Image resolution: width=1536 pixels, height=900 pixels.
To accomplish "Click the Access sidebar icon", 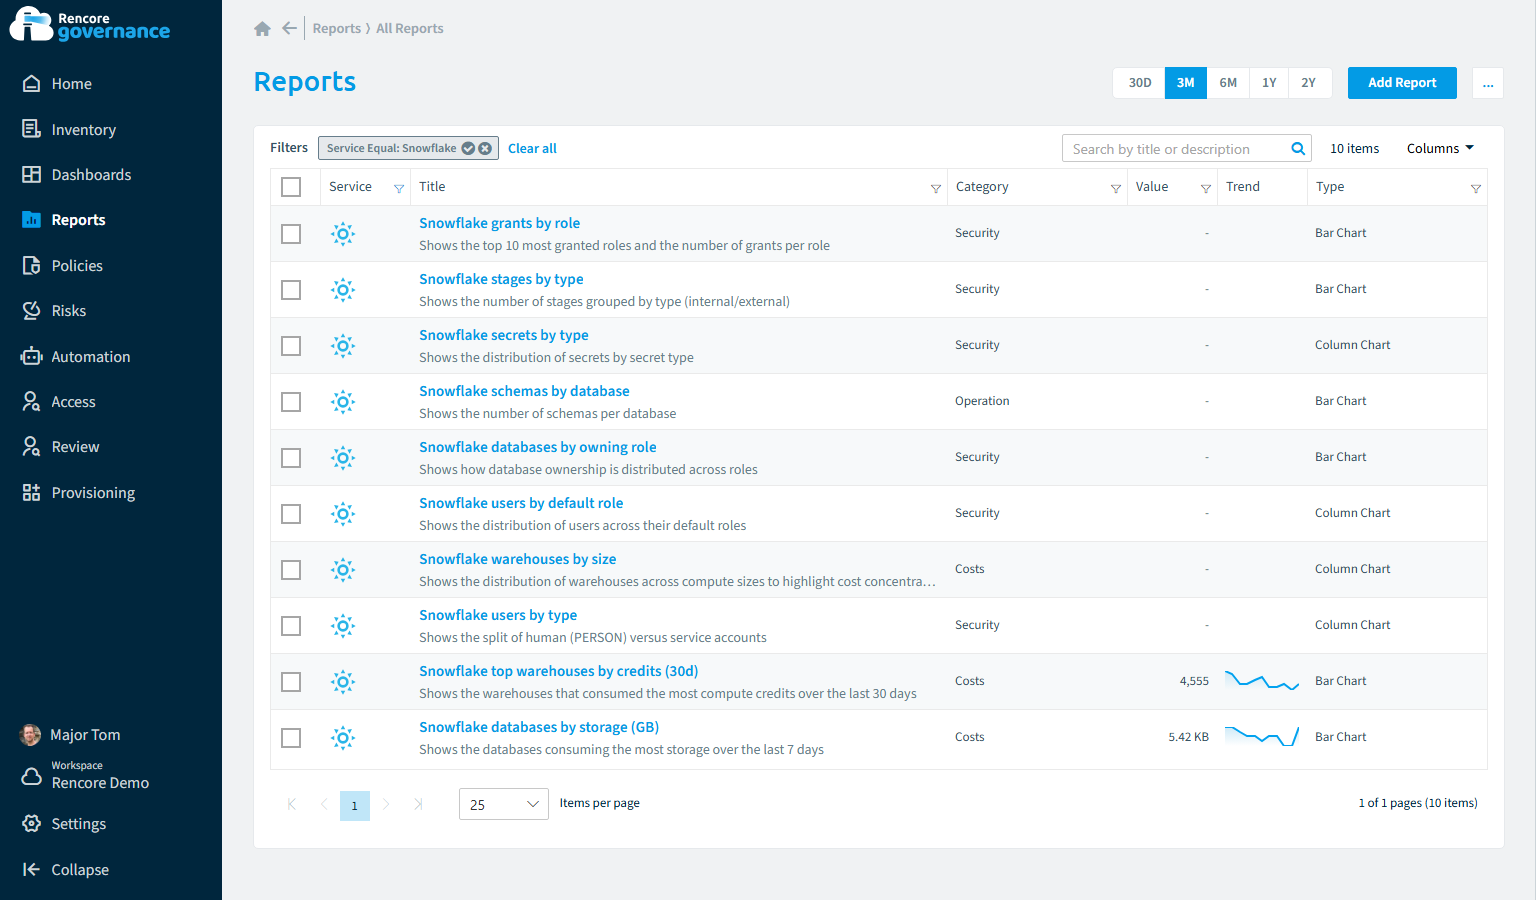I will click(x=31, y=401).
